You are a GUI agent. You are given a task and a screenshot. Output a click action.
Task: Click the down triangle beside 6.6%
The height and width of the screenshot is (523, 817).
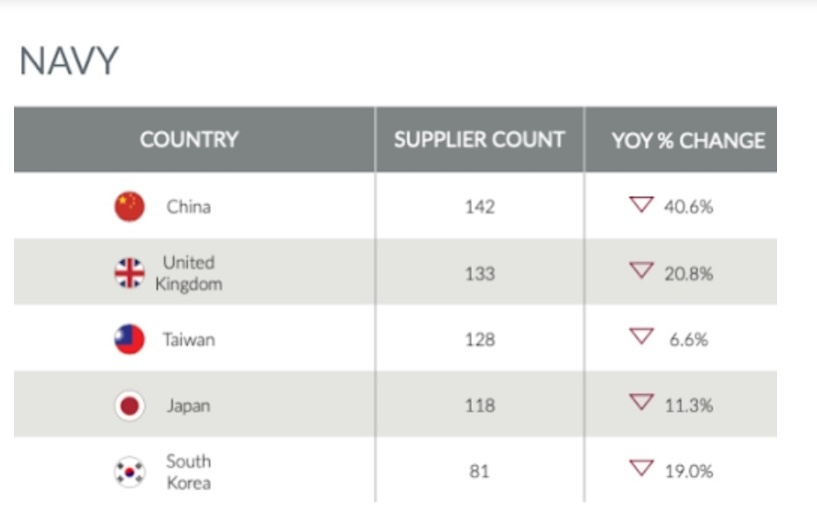click(x=641, y=336)
